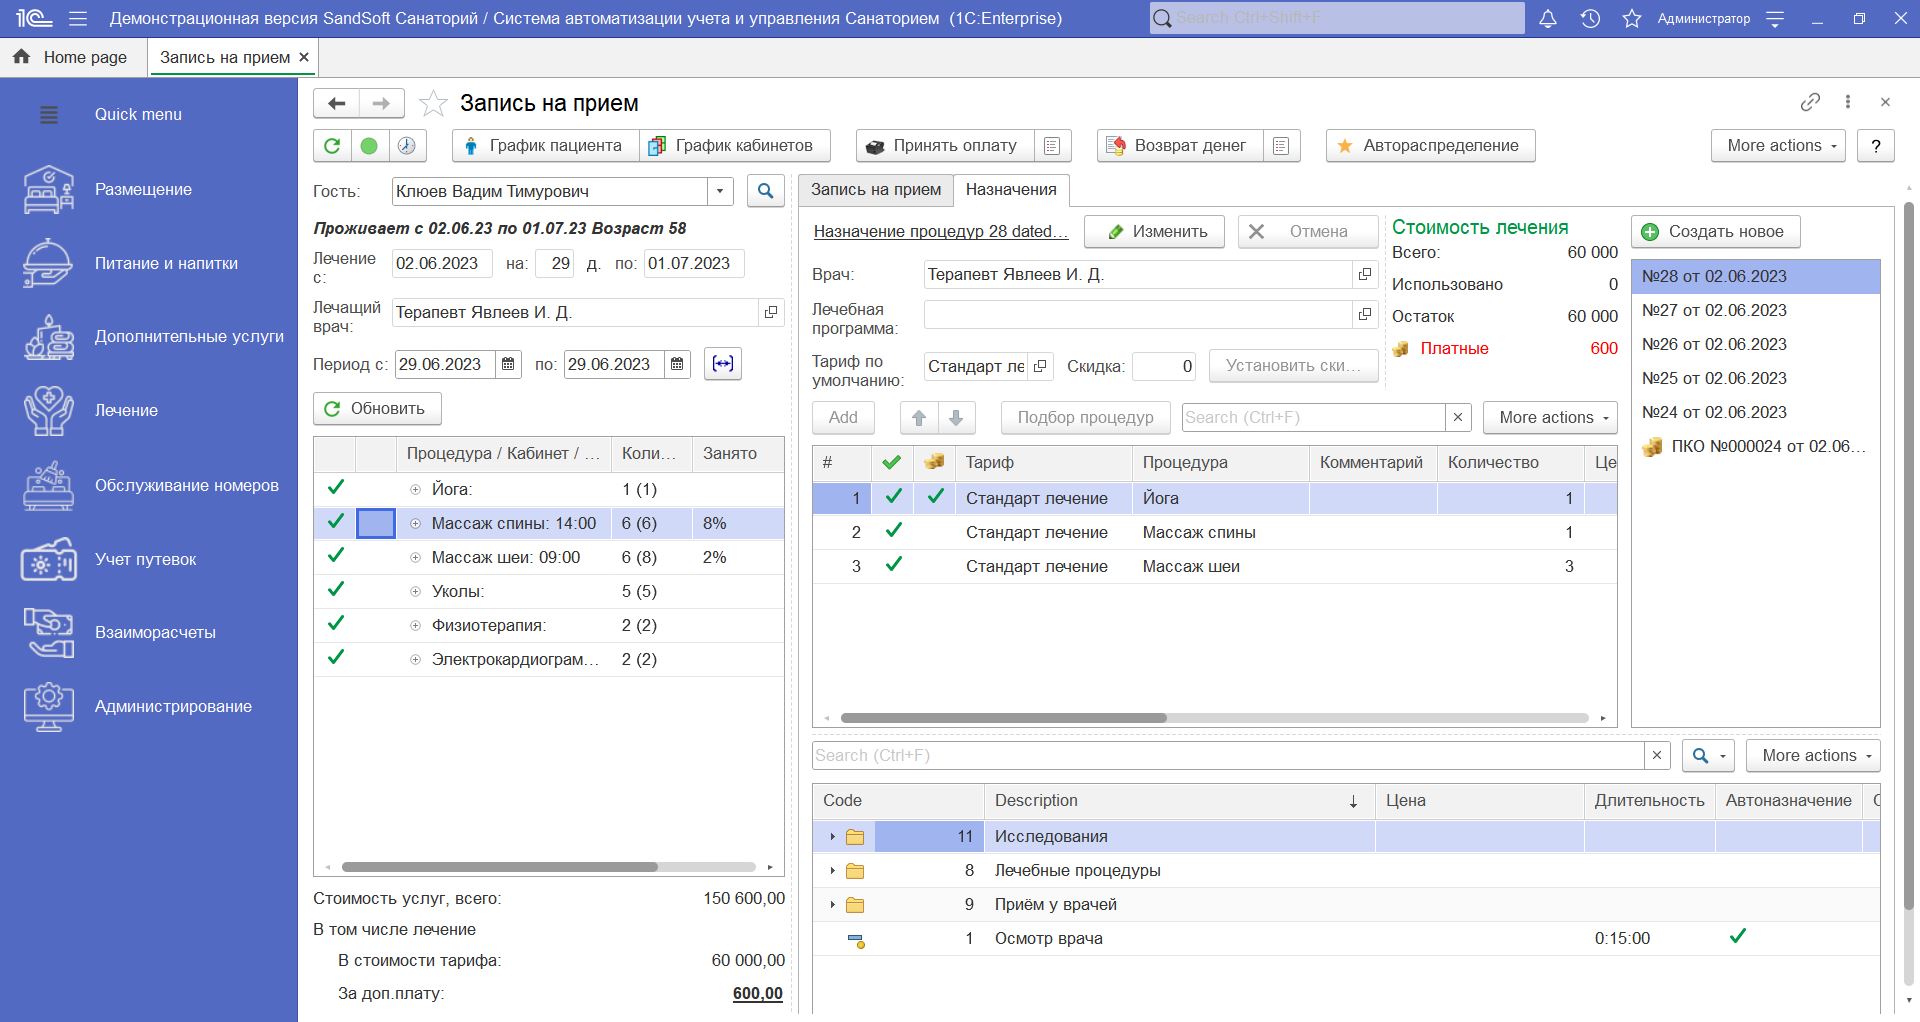
Task: Open the search options dropdown near catalog
Action: 1708,756
